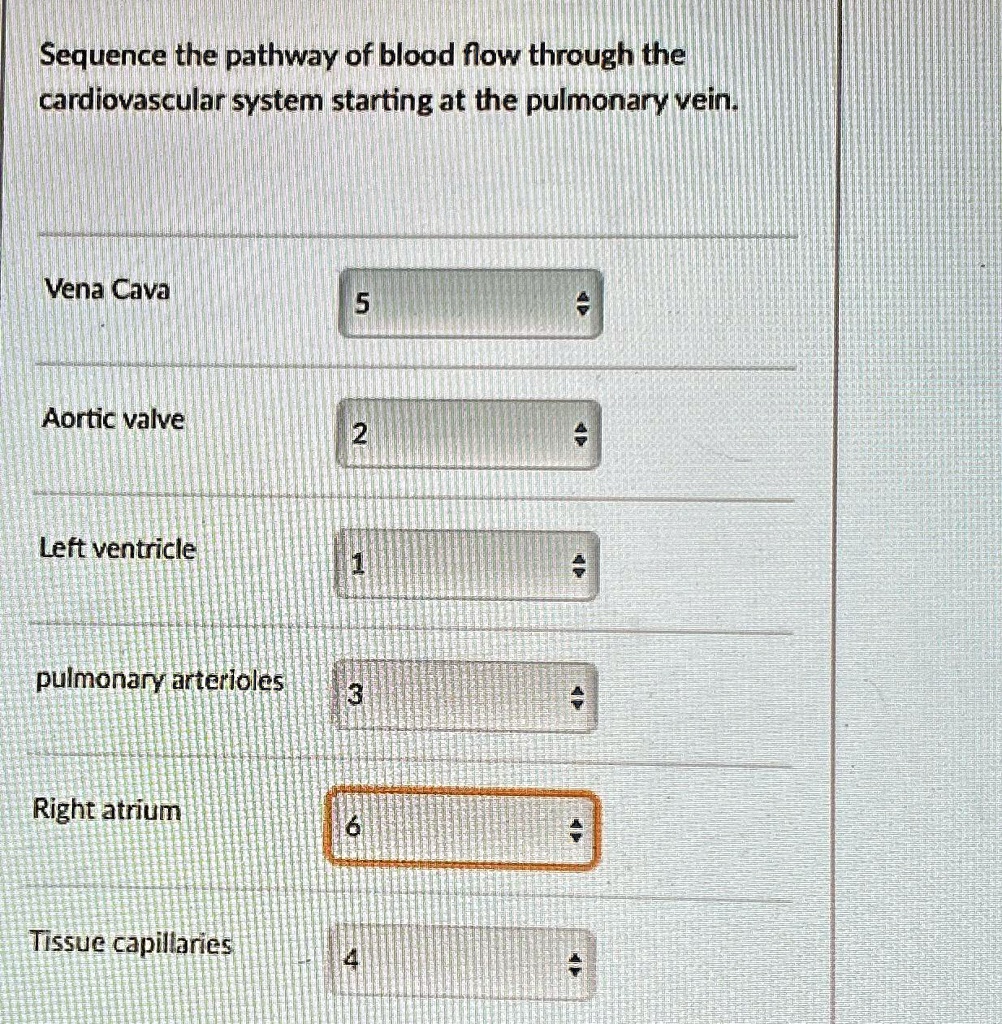Screen dimensions: 1002x1024
Task: Click the Right atrium label
Action: [x=104, y=811]
